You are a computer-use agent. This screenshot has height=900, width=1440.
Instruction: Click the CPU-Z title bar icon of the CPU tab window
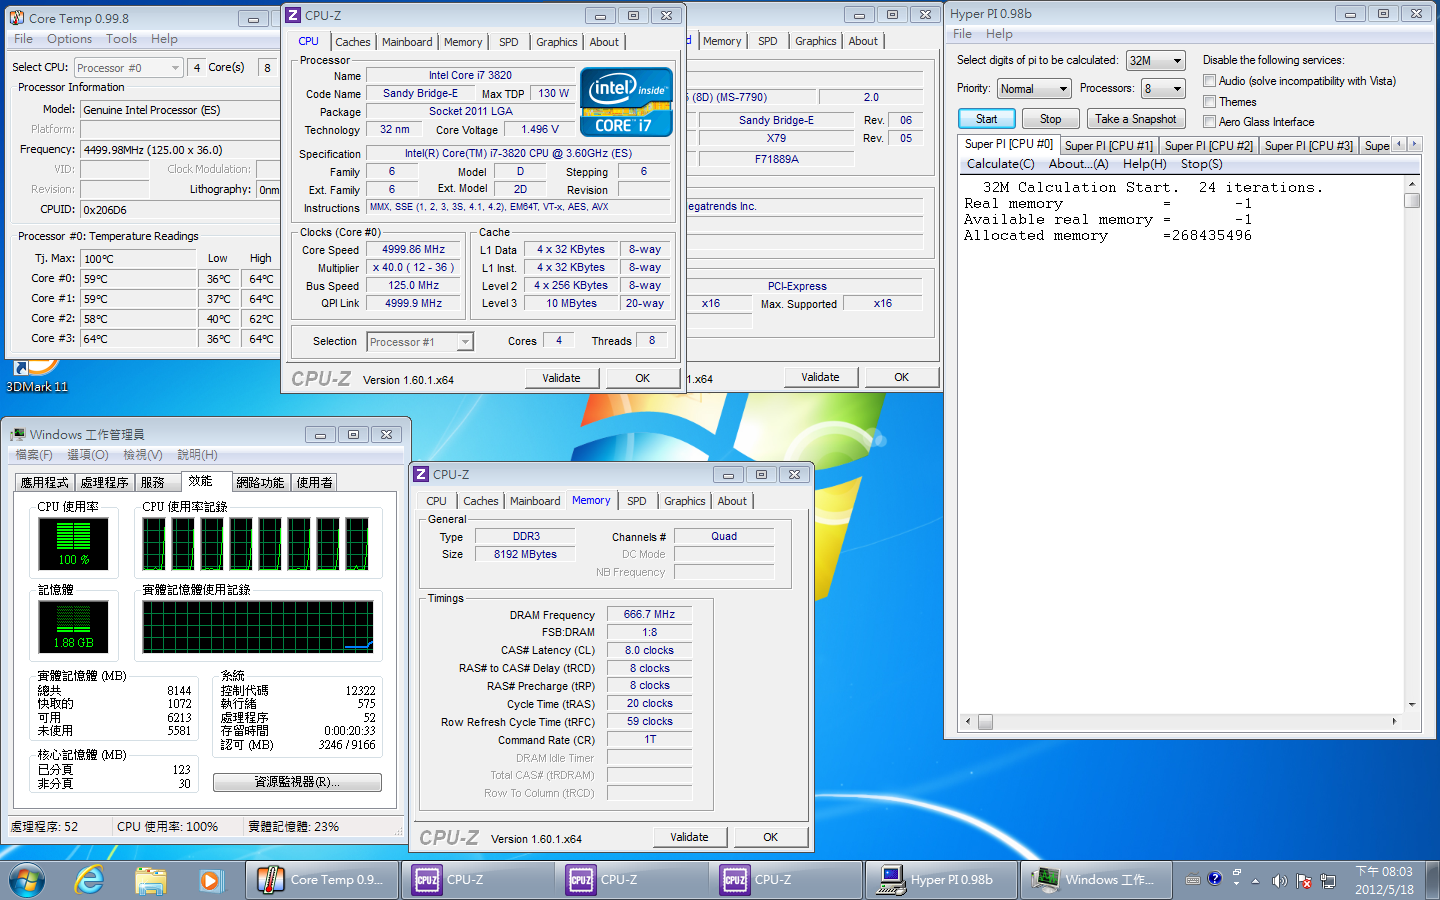[x=293, y=15]
